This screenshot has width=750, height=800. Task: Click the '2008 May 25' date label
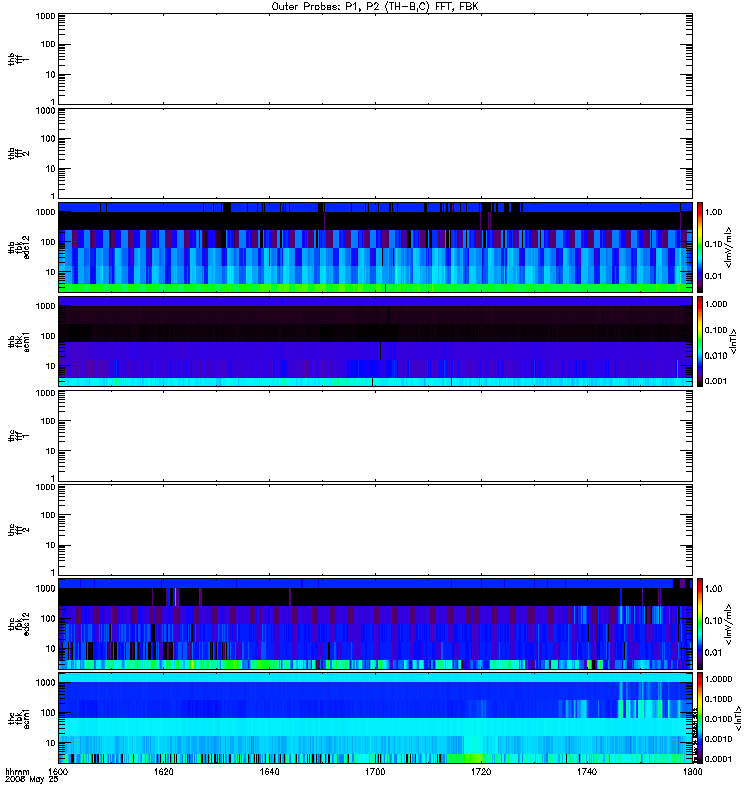point(32,780)
